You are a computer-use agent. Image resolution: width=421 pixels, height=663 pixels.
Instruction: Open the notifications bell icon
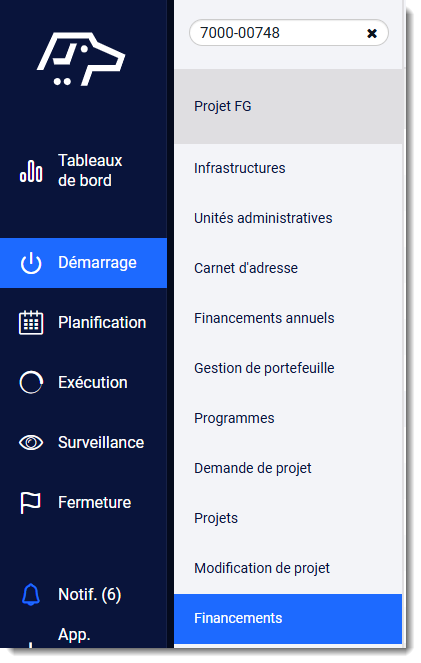pyautogui.click(x=30, y=595)
